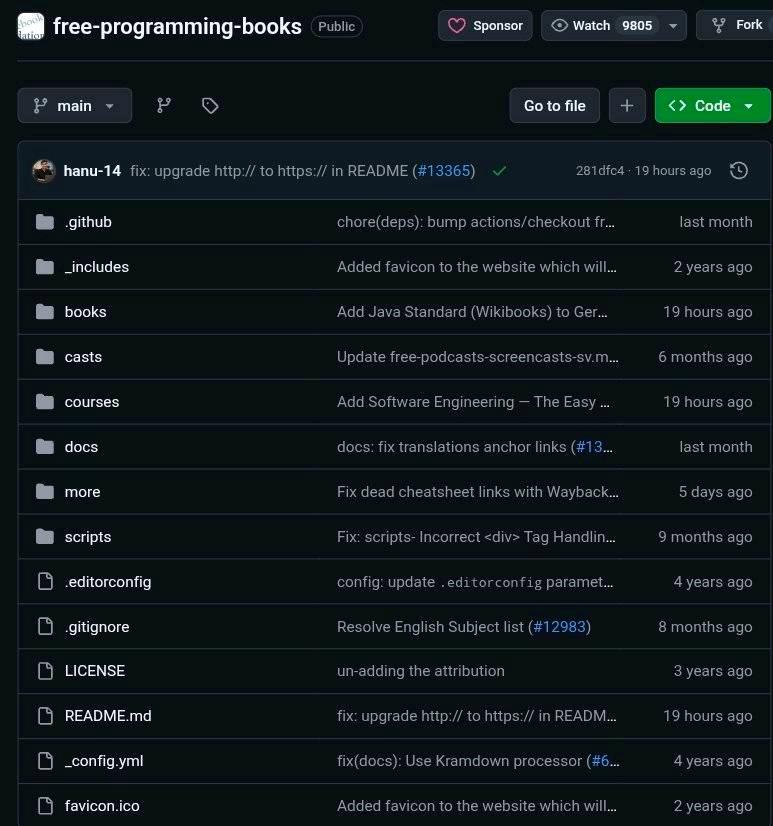Open the docs folder
Viewport: 773px width, 826px height.
click(x=81, y=447)
